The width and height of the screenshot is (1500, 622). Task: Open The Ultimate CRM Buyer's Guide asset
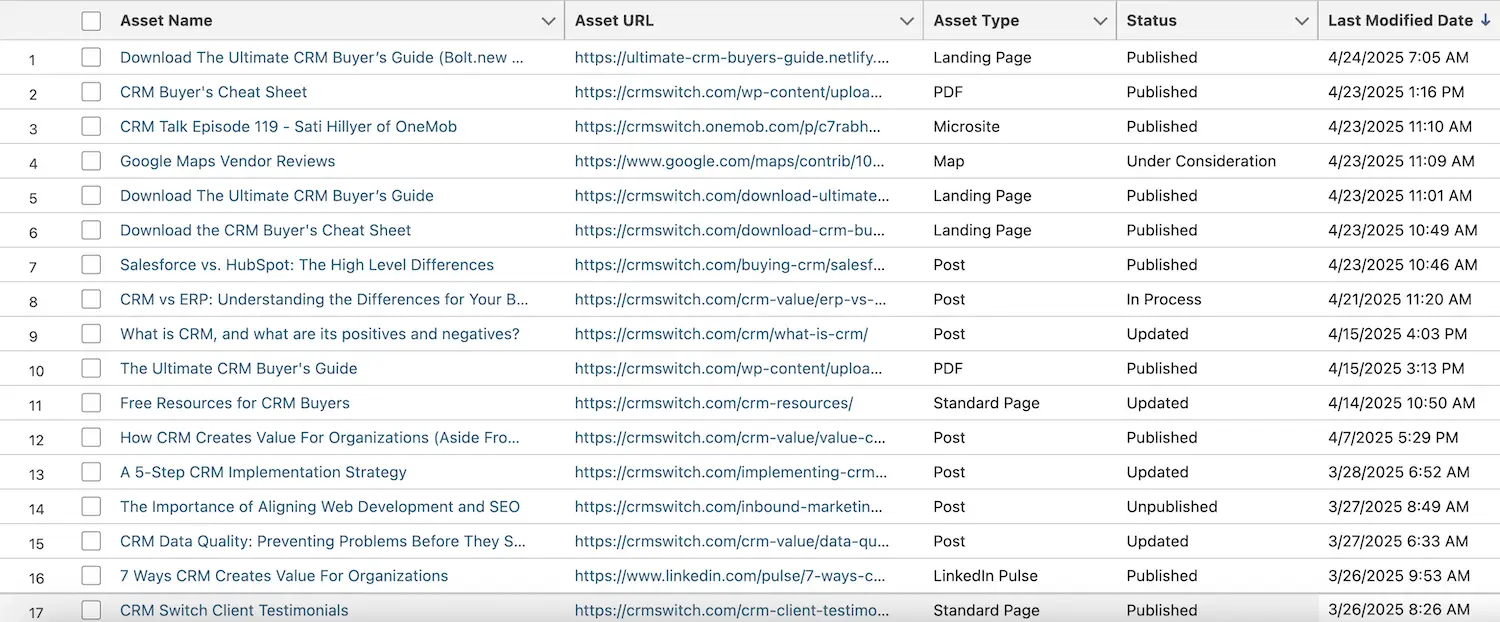(239, 368)
